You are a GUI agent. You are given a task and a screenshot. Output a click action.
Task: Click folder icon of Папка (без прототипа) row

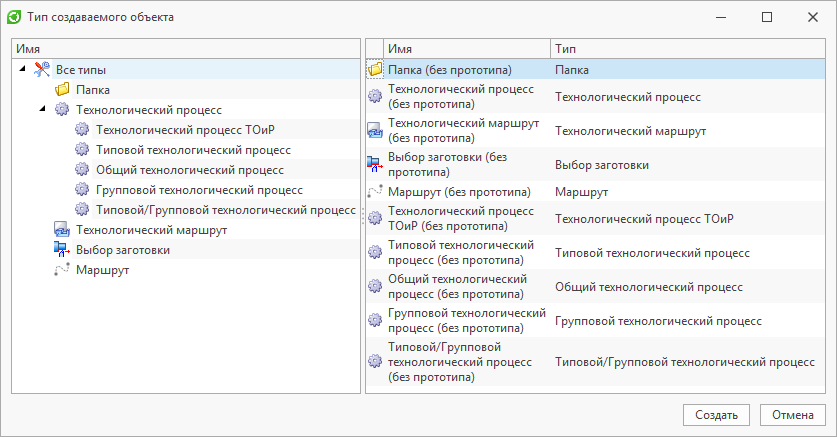(x=375, y=69)
